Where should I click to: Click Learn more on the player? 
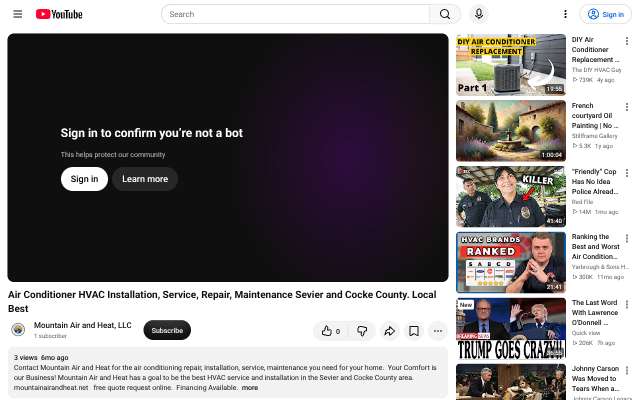pos(145,179)
